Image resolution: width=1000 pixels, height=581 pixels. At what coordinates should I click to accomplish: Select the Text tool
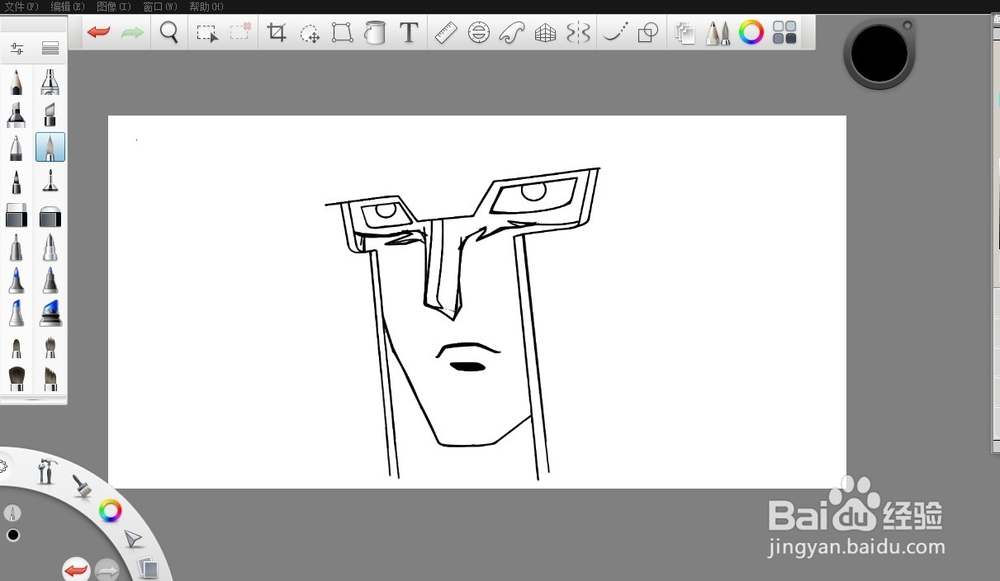(x=409, y=32)
